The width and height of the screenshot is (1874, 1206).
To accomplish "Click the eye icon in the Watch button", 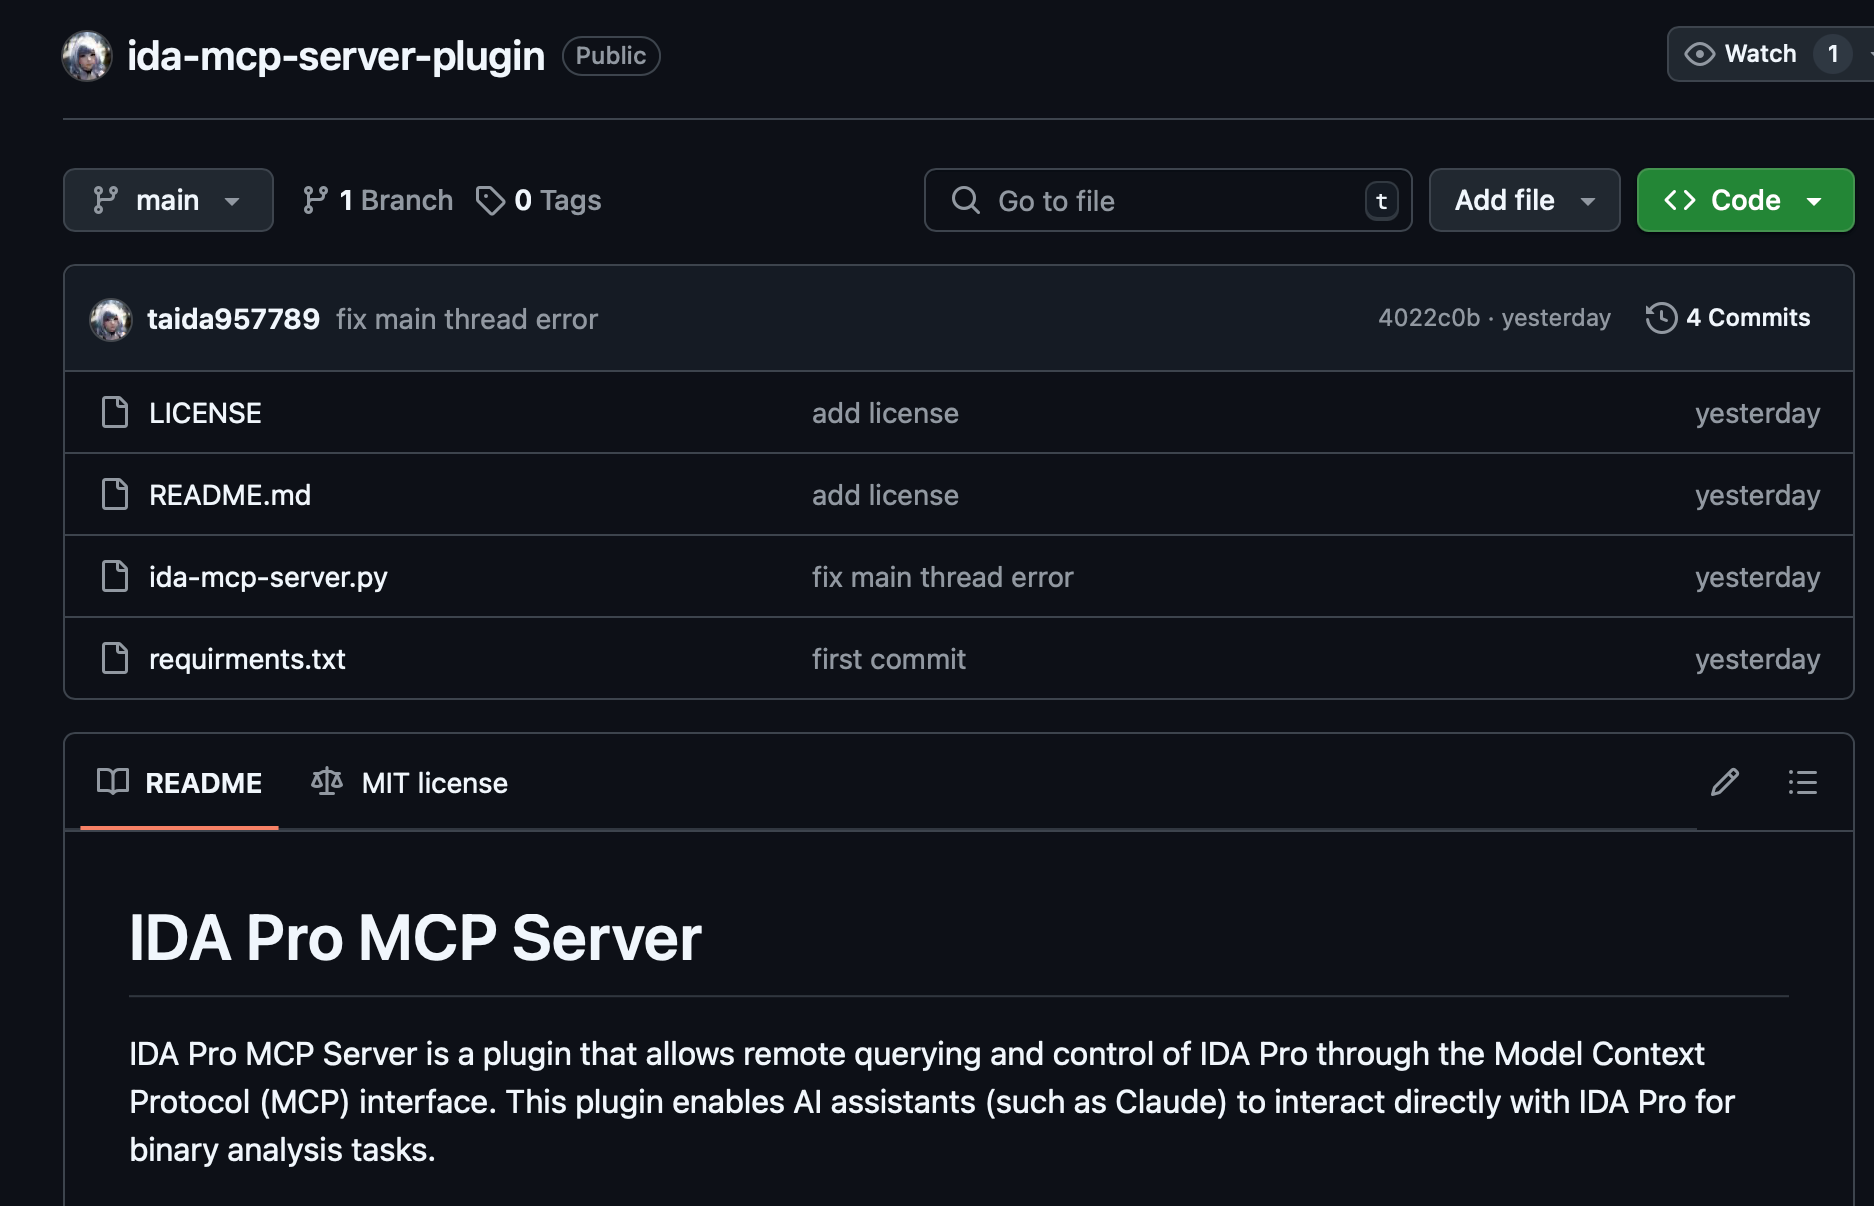I will (1699, 54).
